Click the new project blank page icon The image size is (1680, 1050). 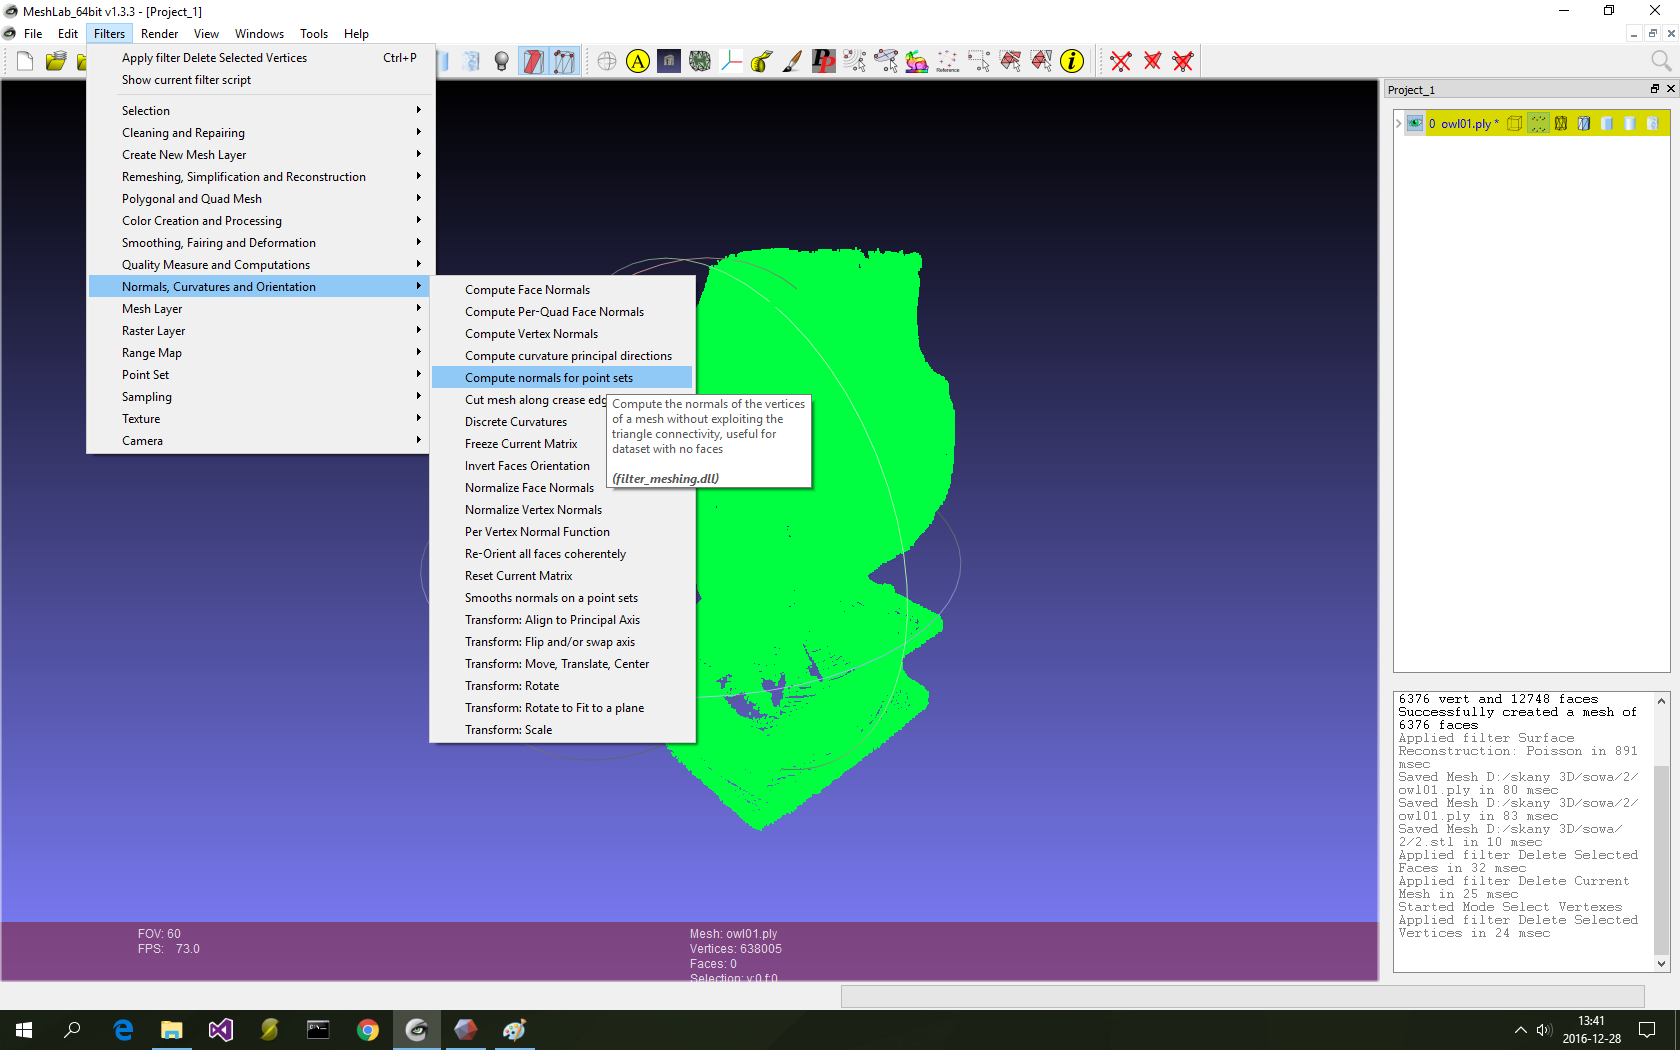coord(25,62)
